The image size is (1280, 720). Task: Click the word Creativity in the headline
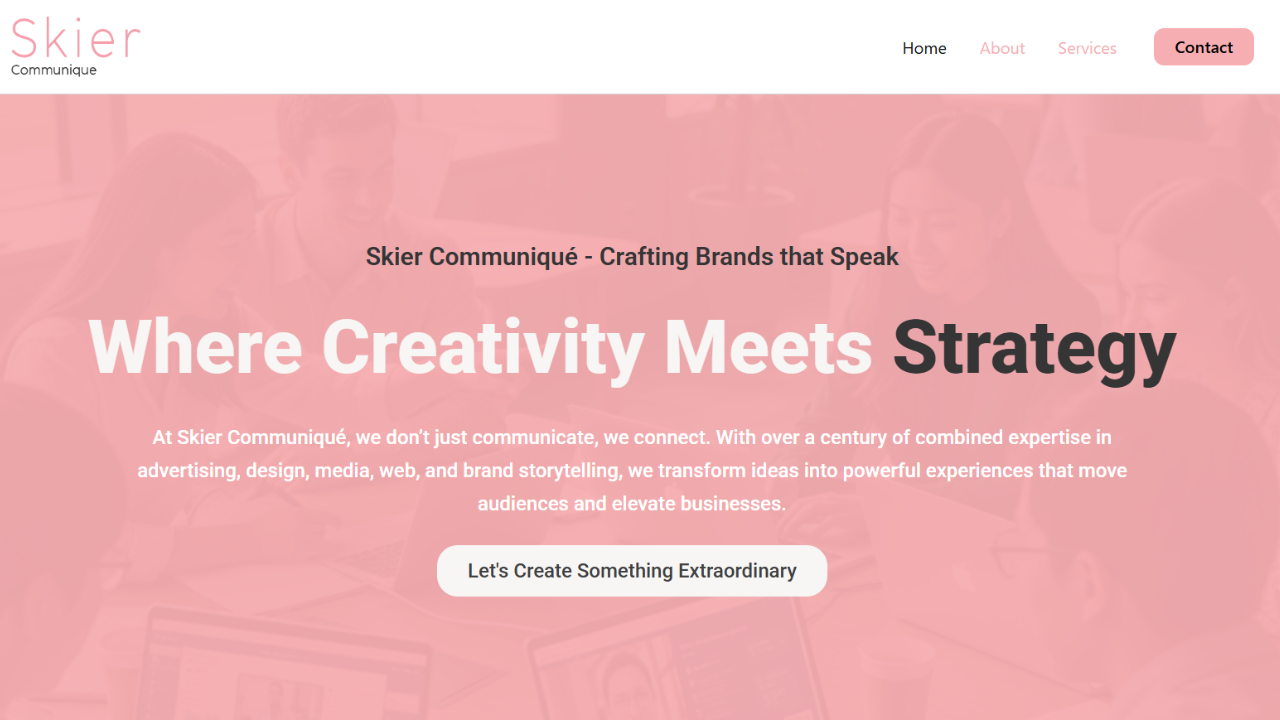tap(482, 348)
